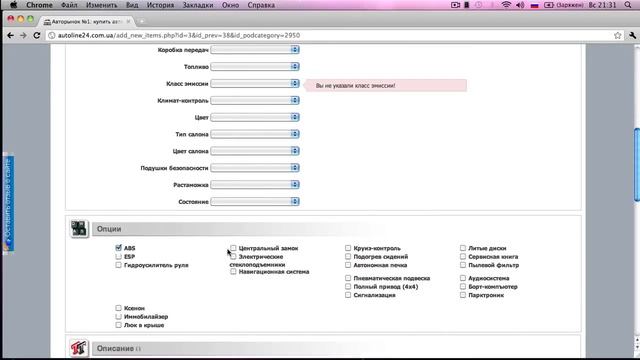The image size is (640, 360).
Task: Tick the Сервисная книга checkbox
Action: [463, 256]
